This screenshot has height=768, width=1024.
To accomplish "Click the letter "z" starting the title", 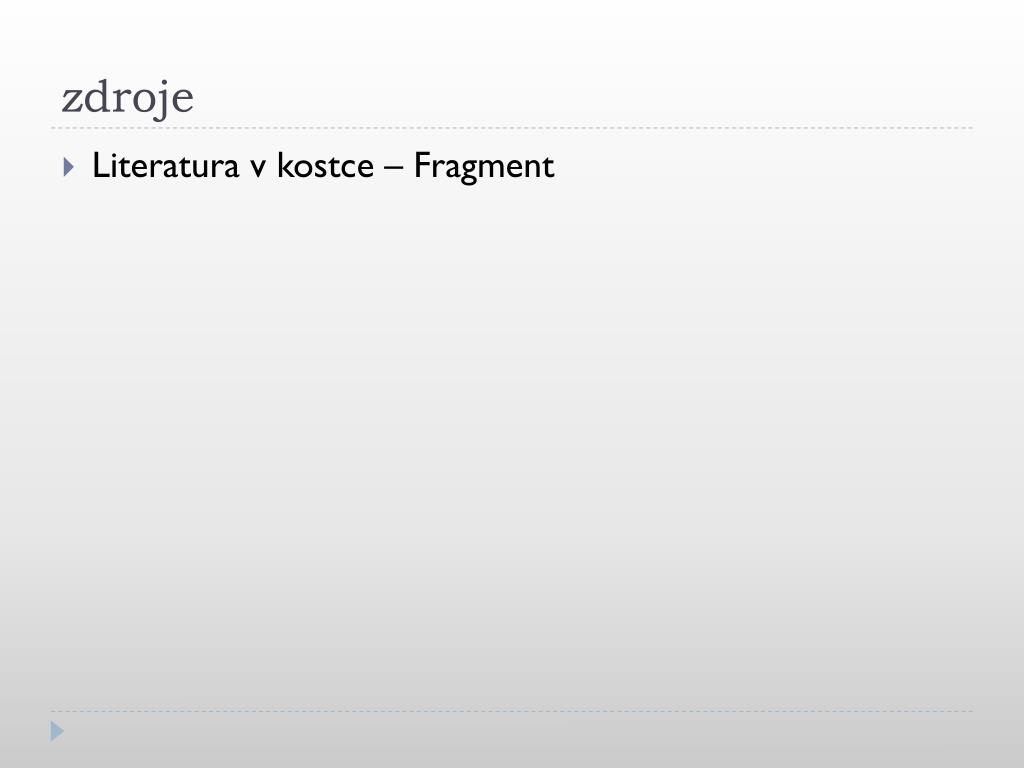I will click(x=72, y=103).
